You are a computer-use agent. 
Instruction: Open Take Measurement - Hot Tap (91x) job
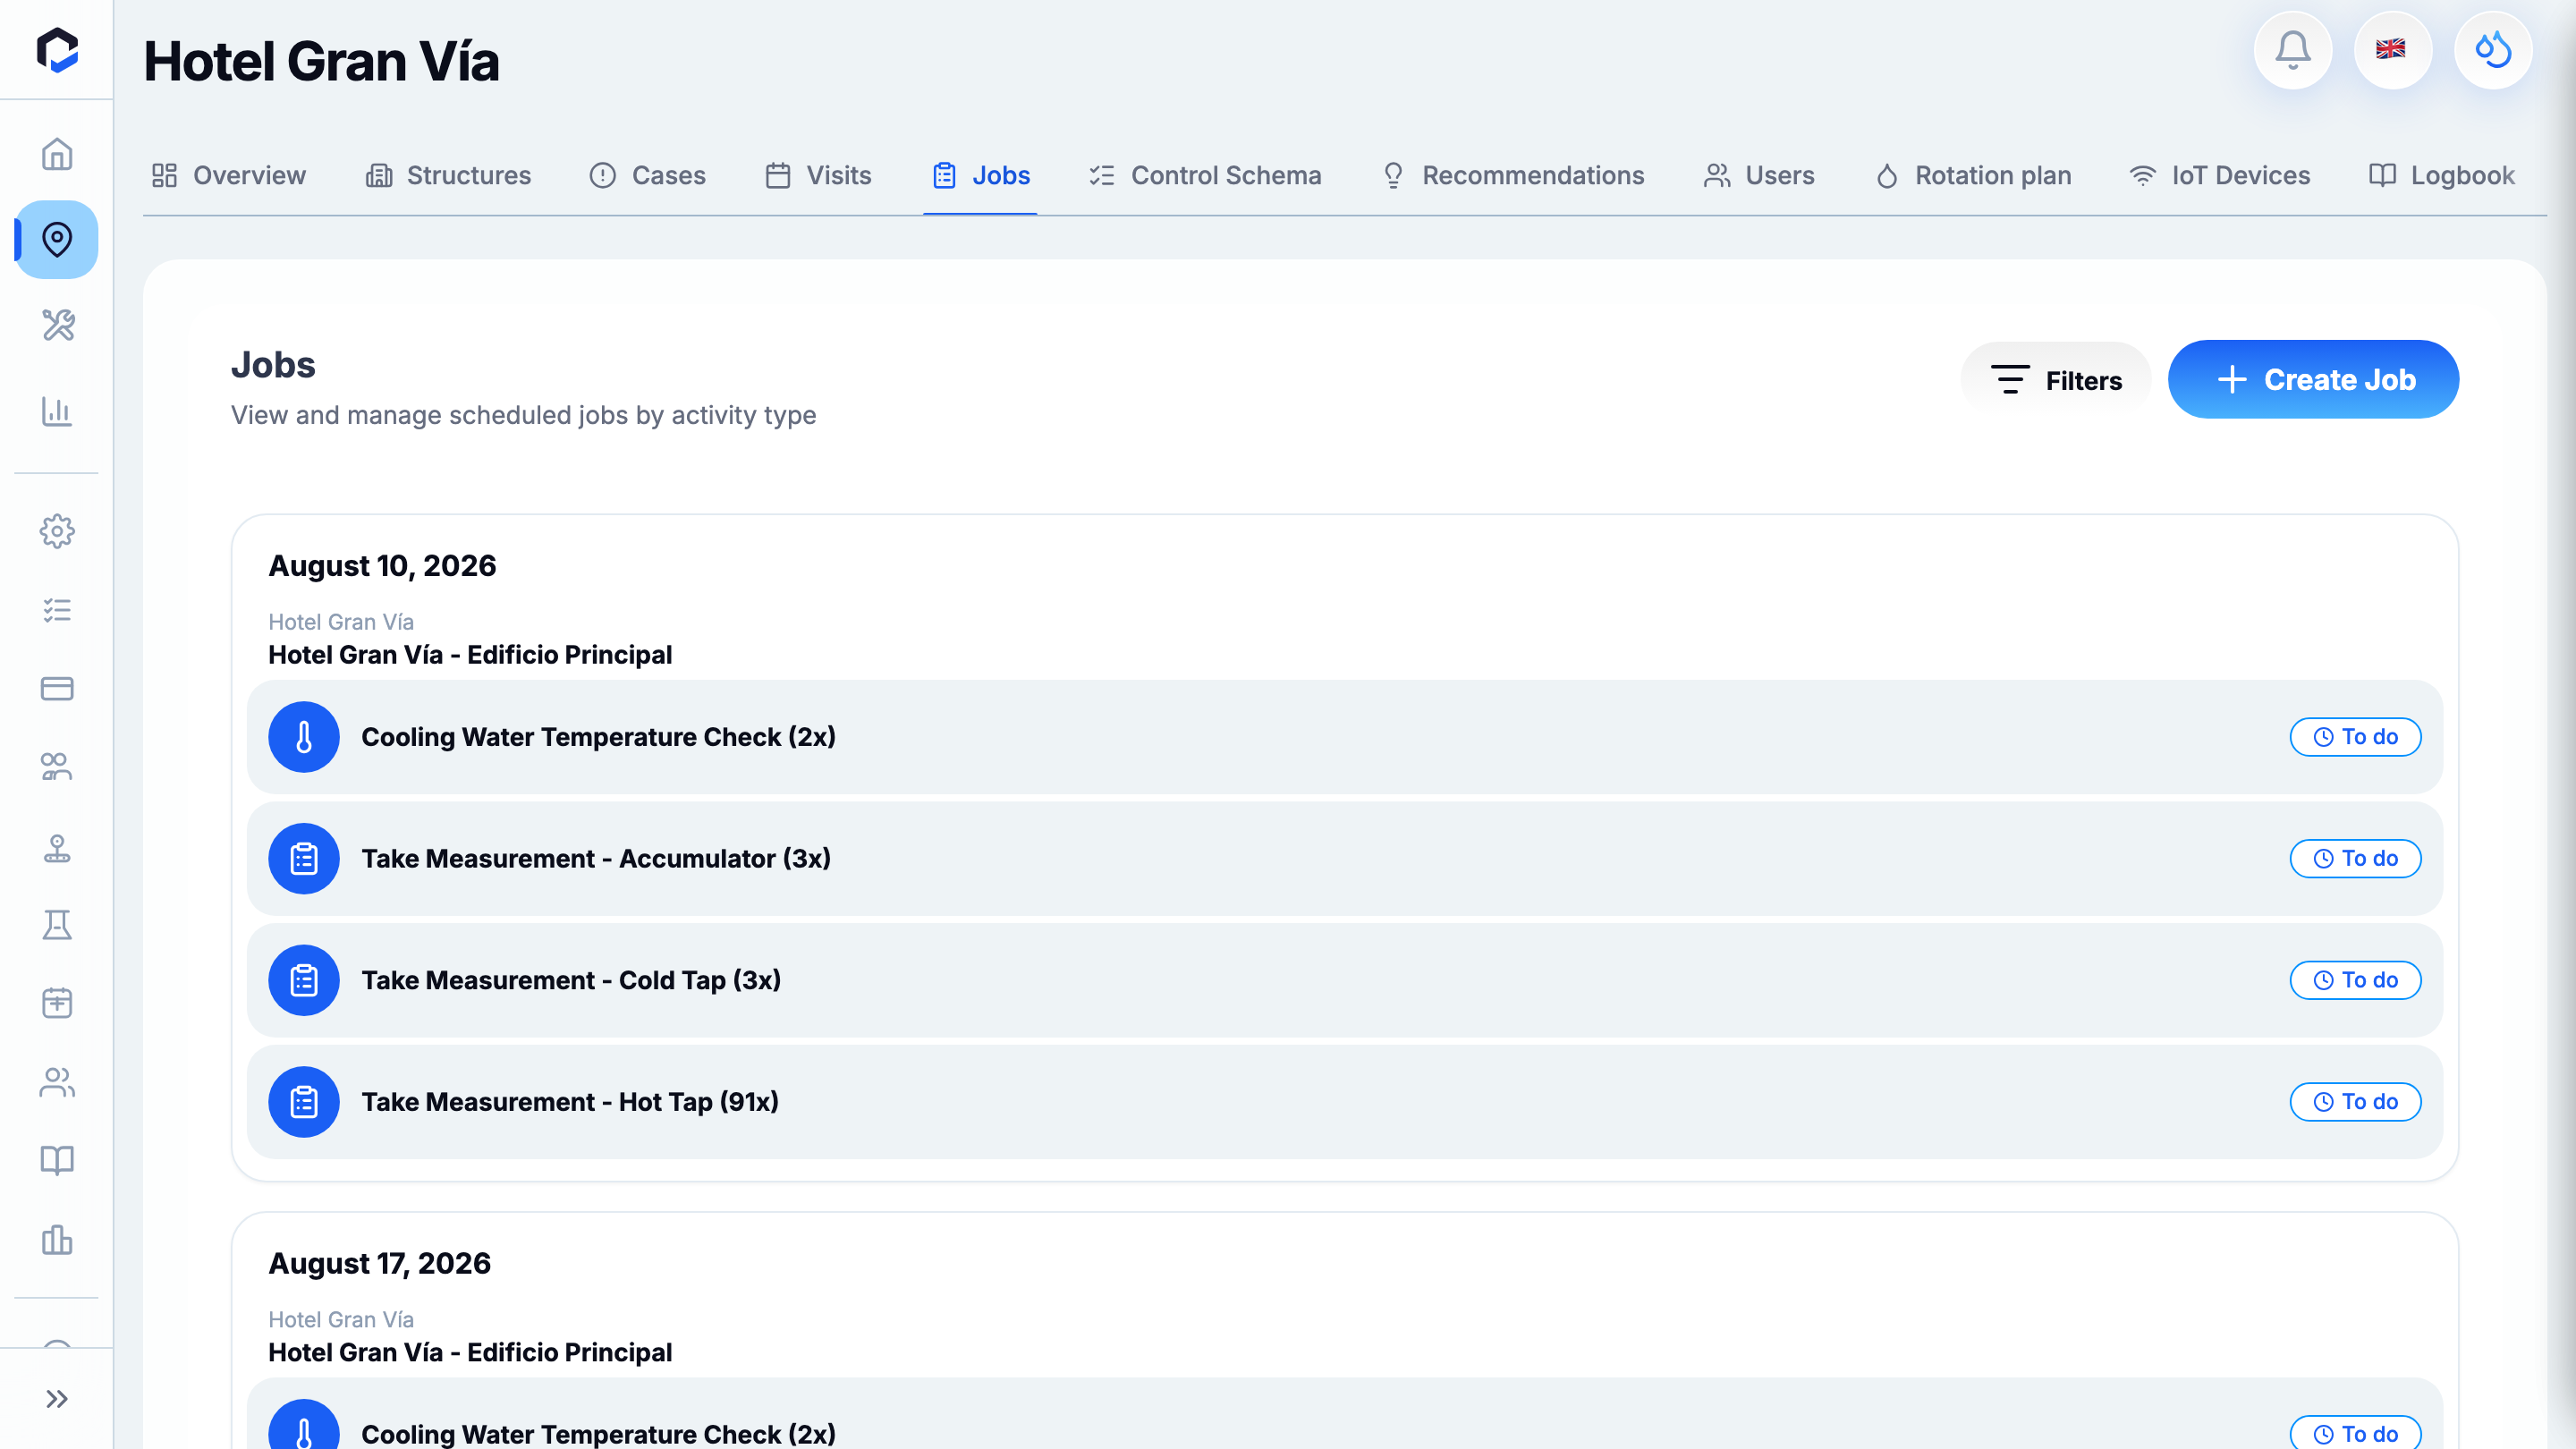point(1344,1102)
